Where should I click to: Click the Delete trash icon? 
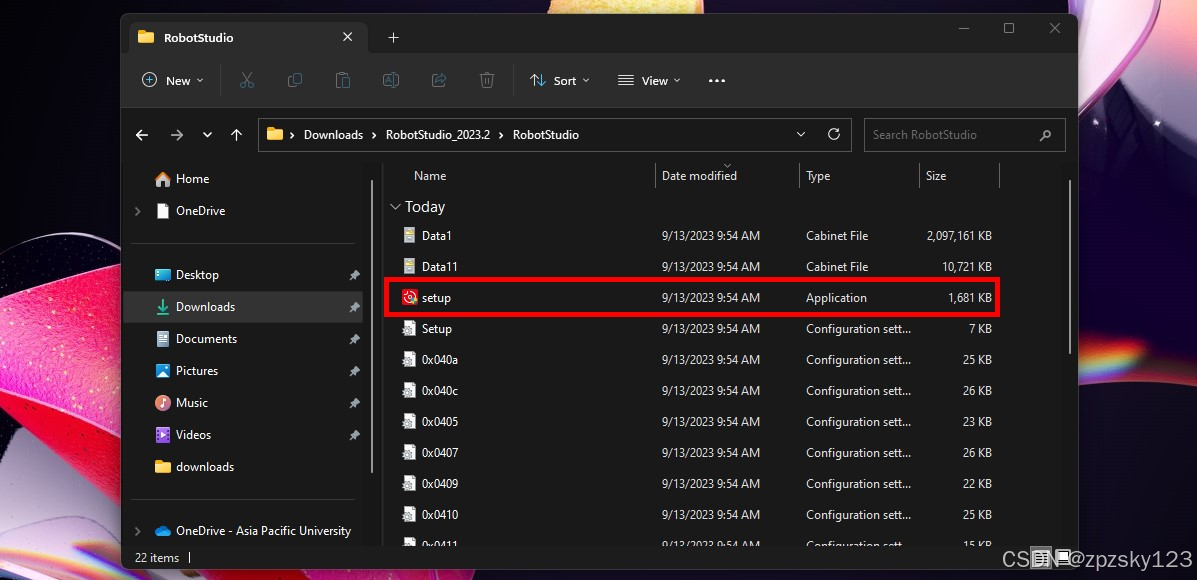(x=487, y=80)
